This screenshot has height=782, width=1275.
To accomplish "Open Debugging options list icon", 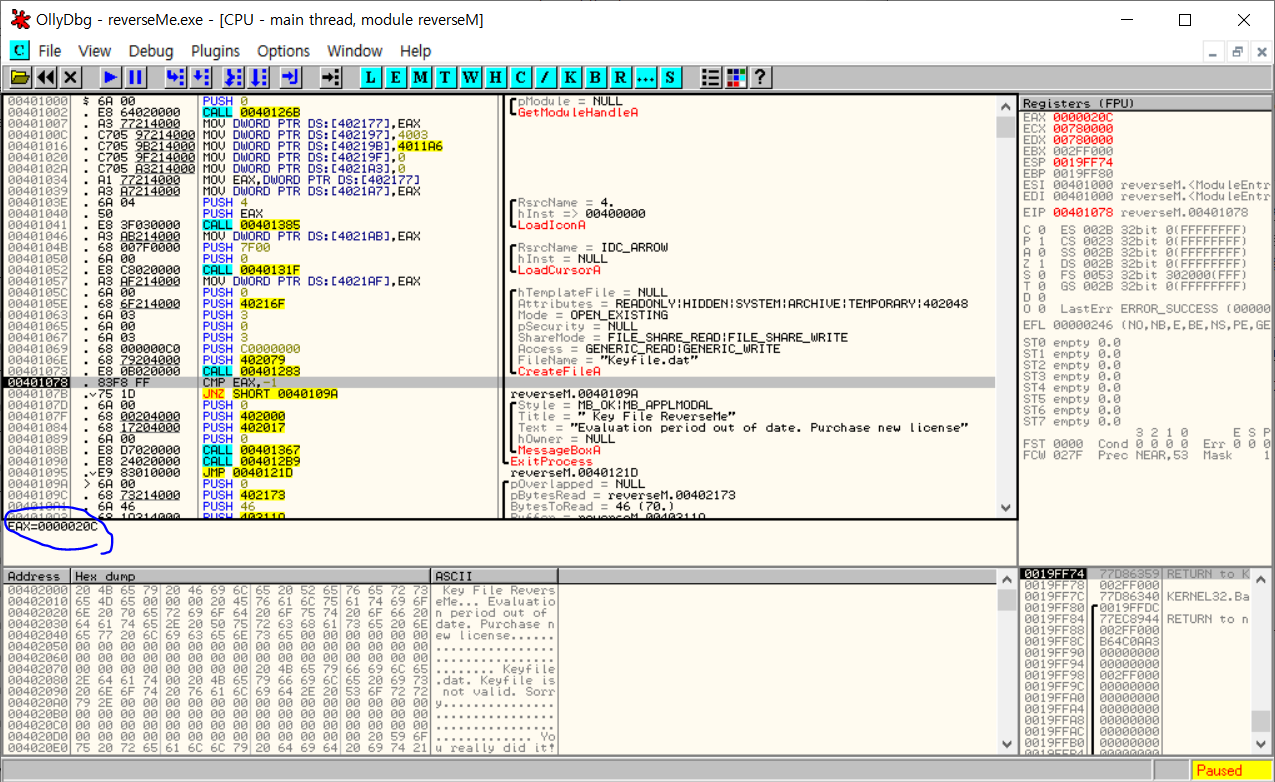I will point(711,77).
